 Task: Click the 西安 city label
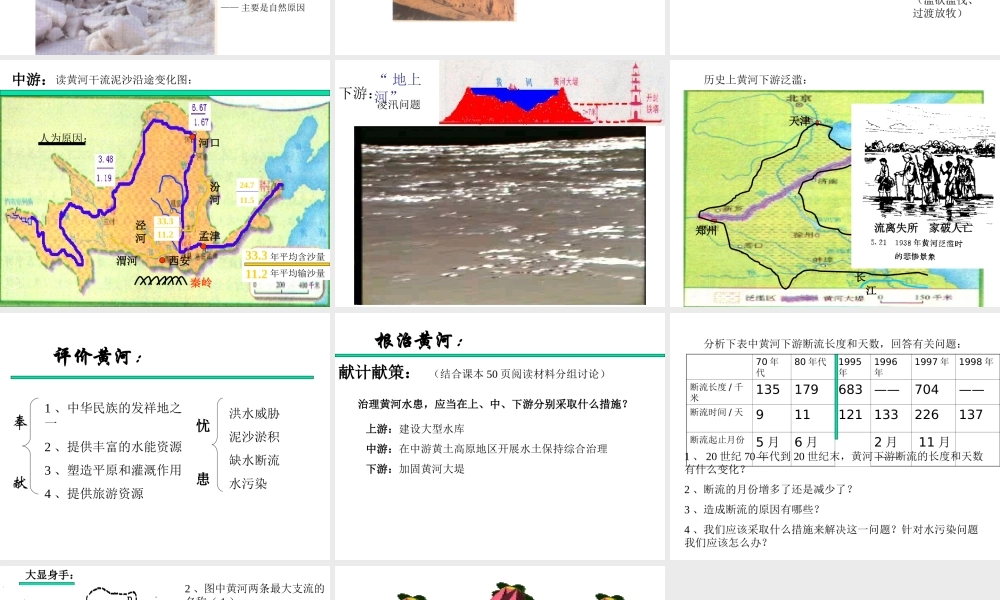click(x=179, y=261)
